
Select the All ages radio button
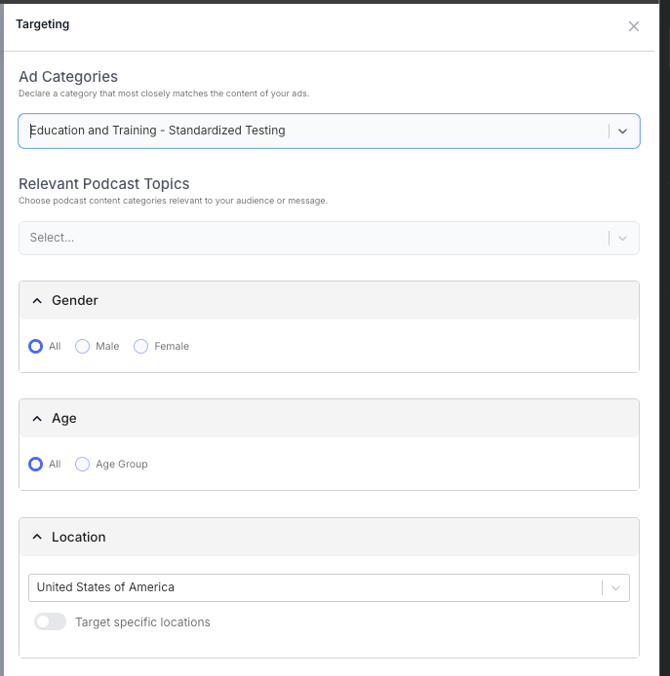coord(36,464)
